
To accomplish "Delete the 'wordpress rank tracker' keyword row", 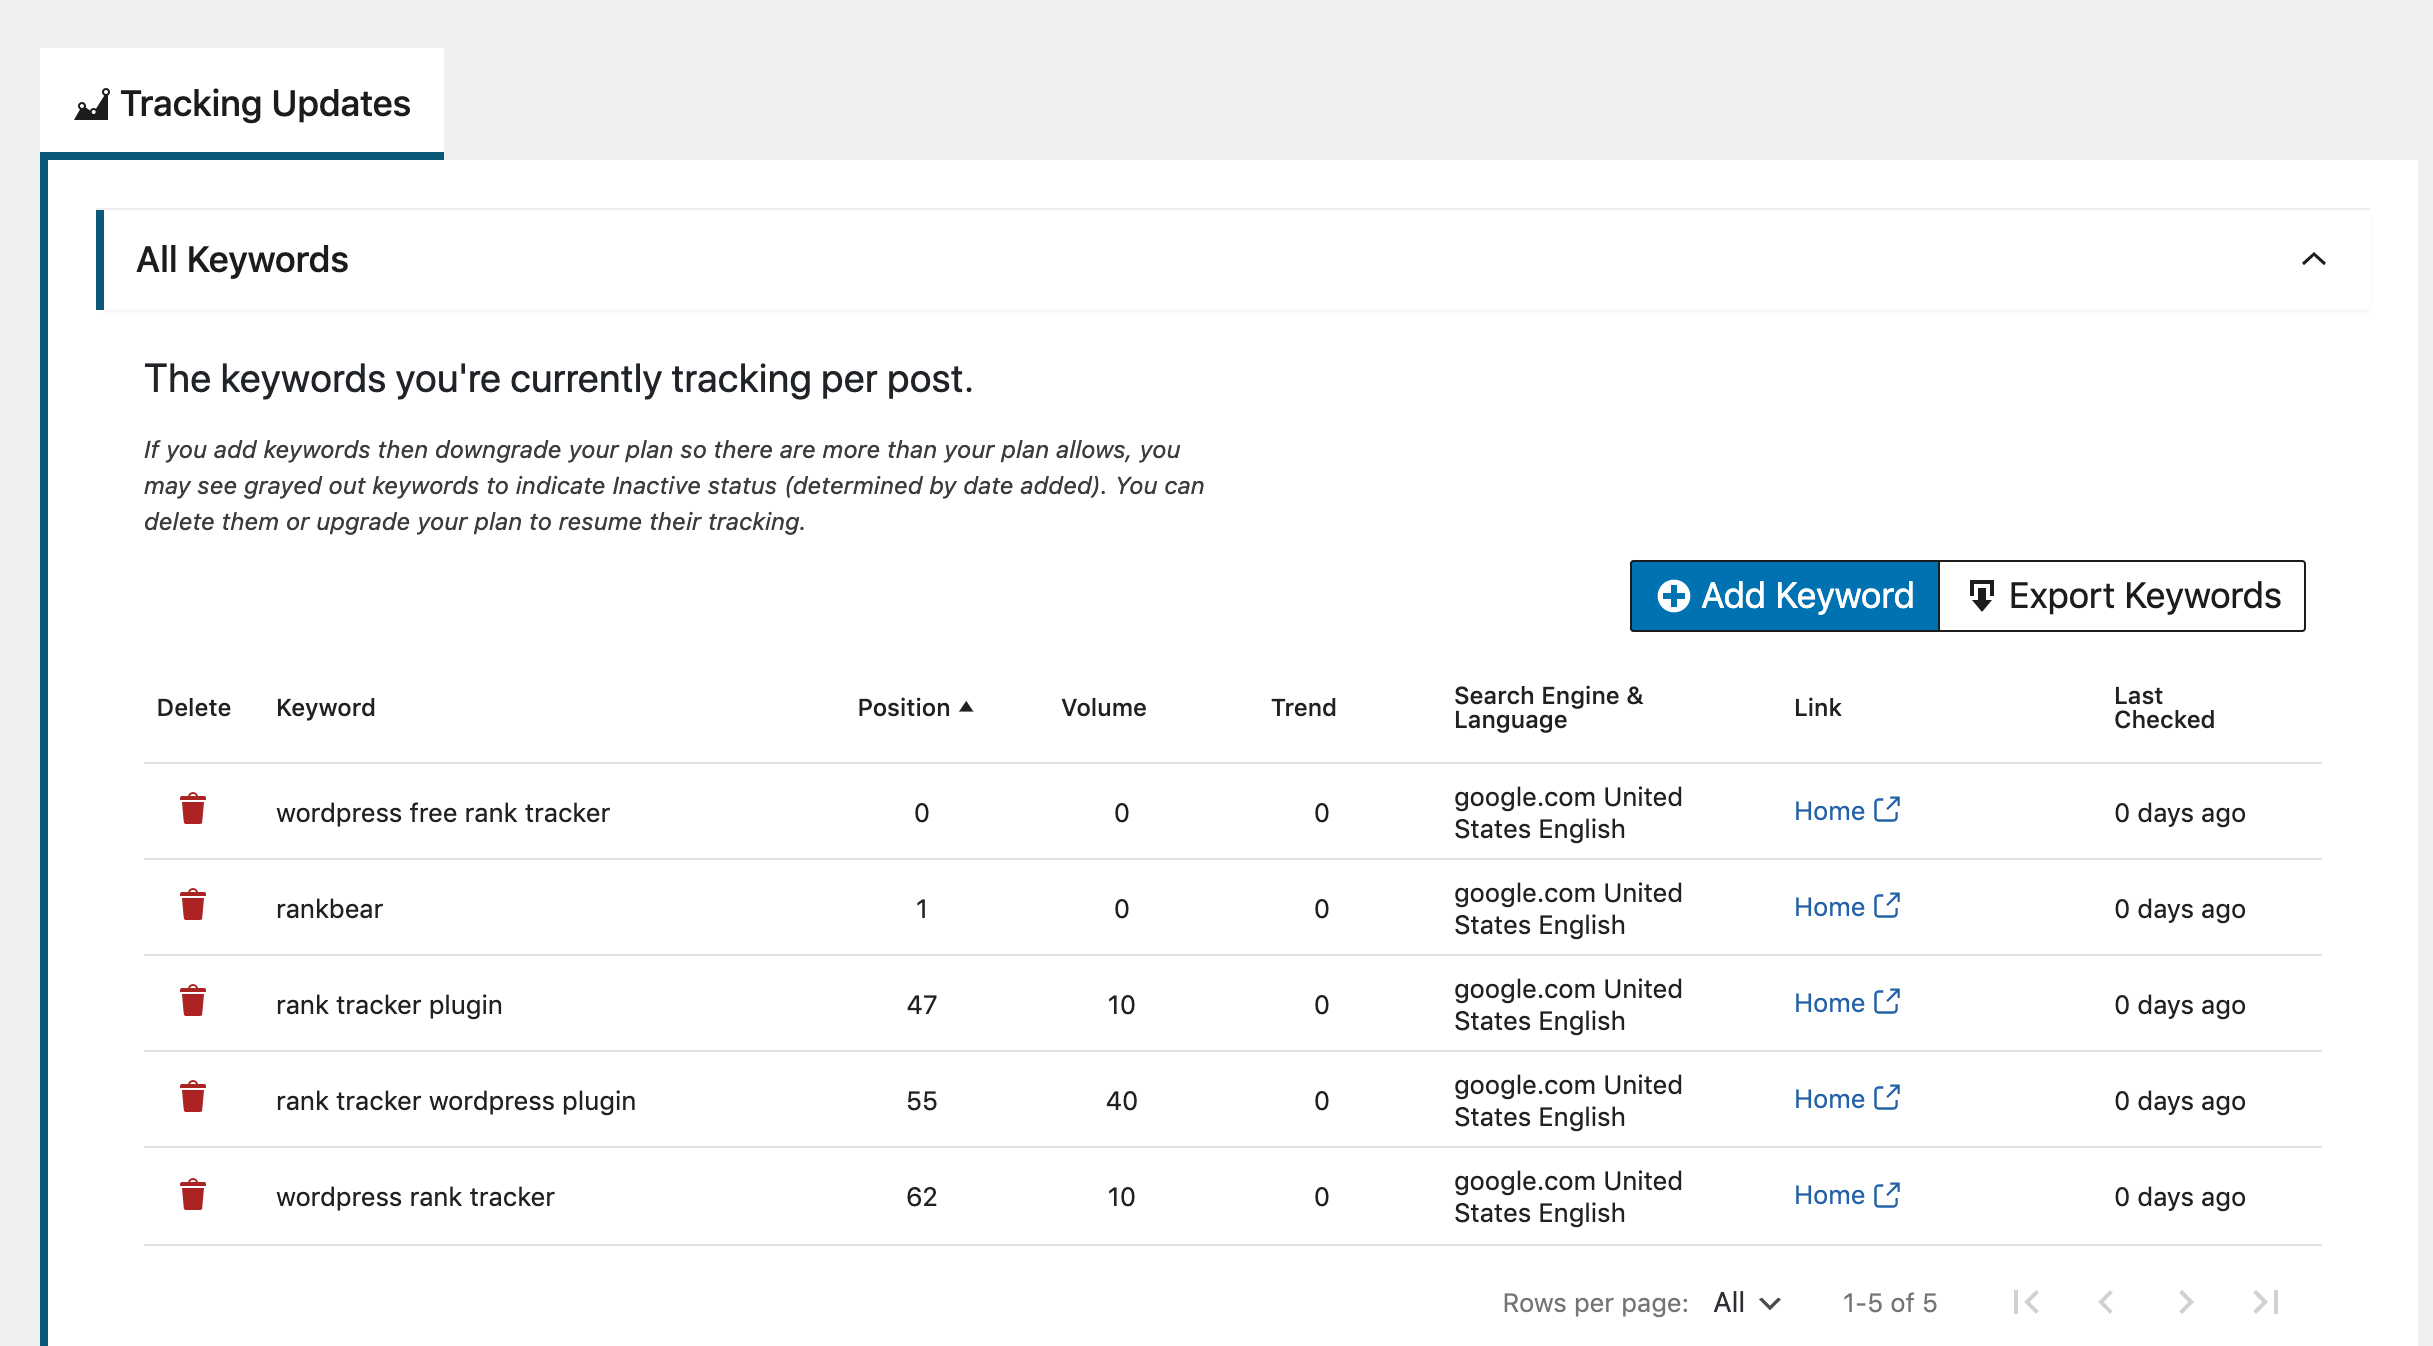I will coord(193,1194).
